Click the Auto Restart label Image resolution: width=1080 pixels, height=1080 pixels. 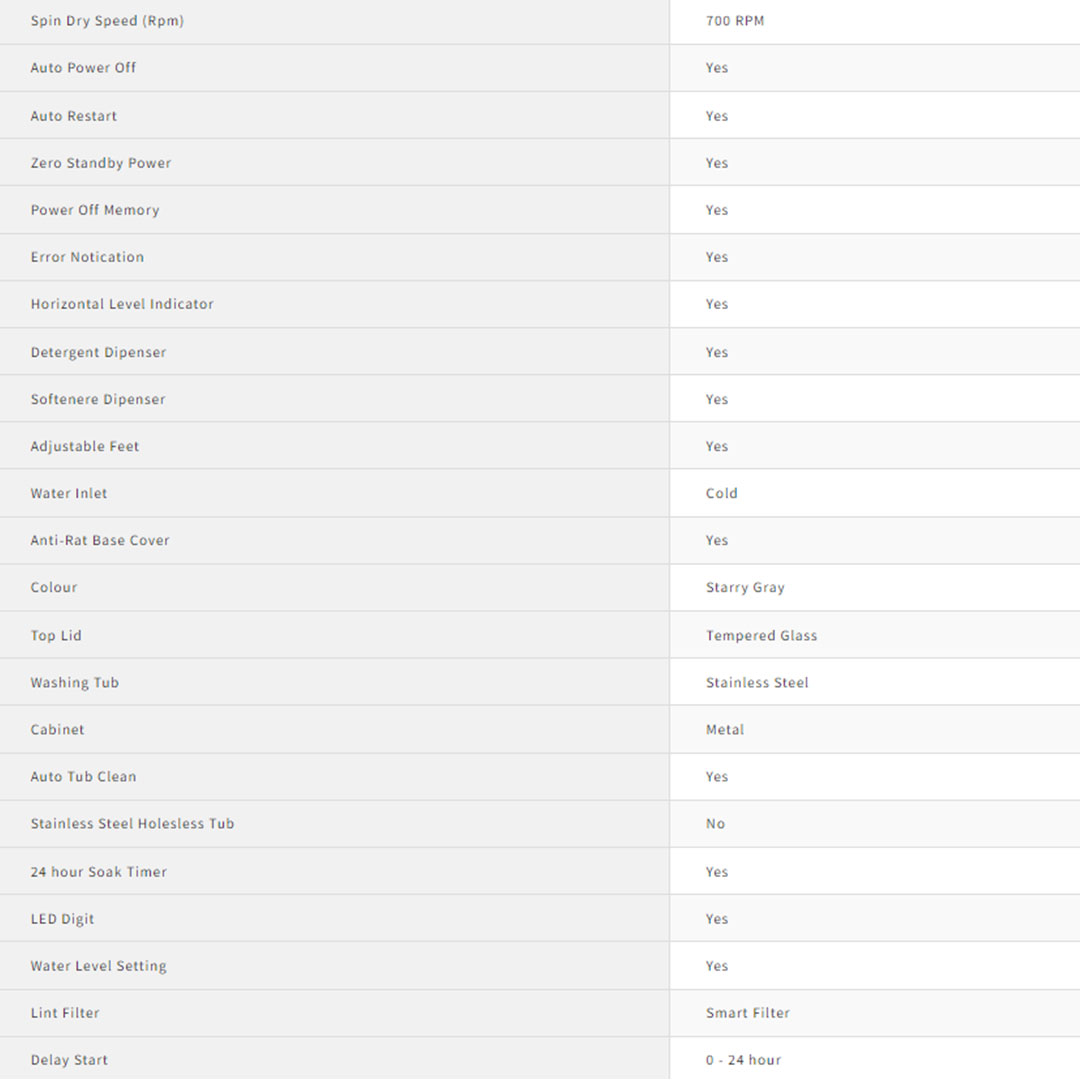(74, 116)
